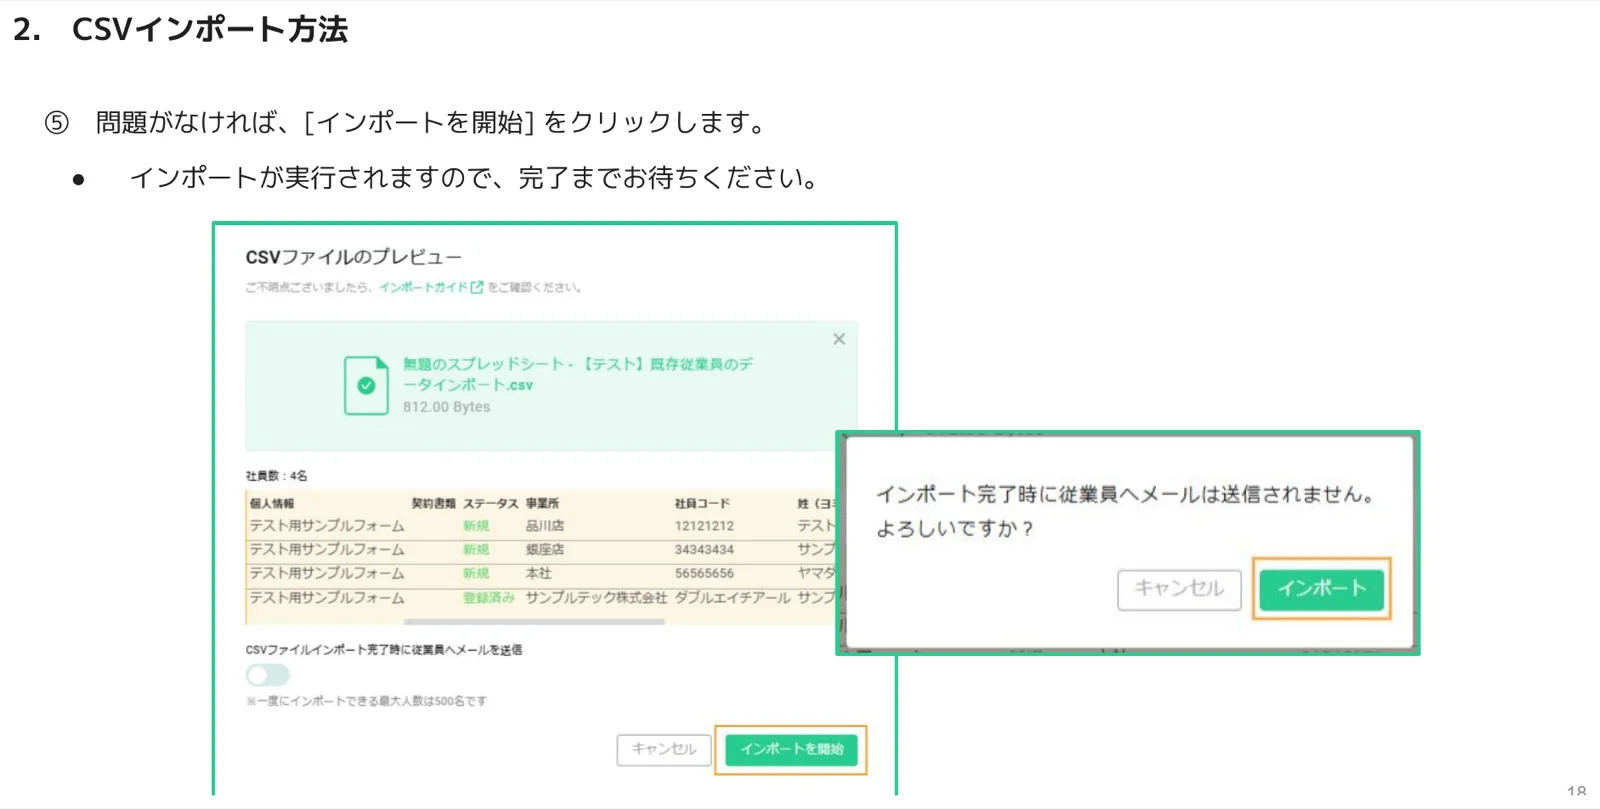Open the インポートガイド link
Screen dimensions: 1600x809
pyautogui.click(x=423, y=287)
